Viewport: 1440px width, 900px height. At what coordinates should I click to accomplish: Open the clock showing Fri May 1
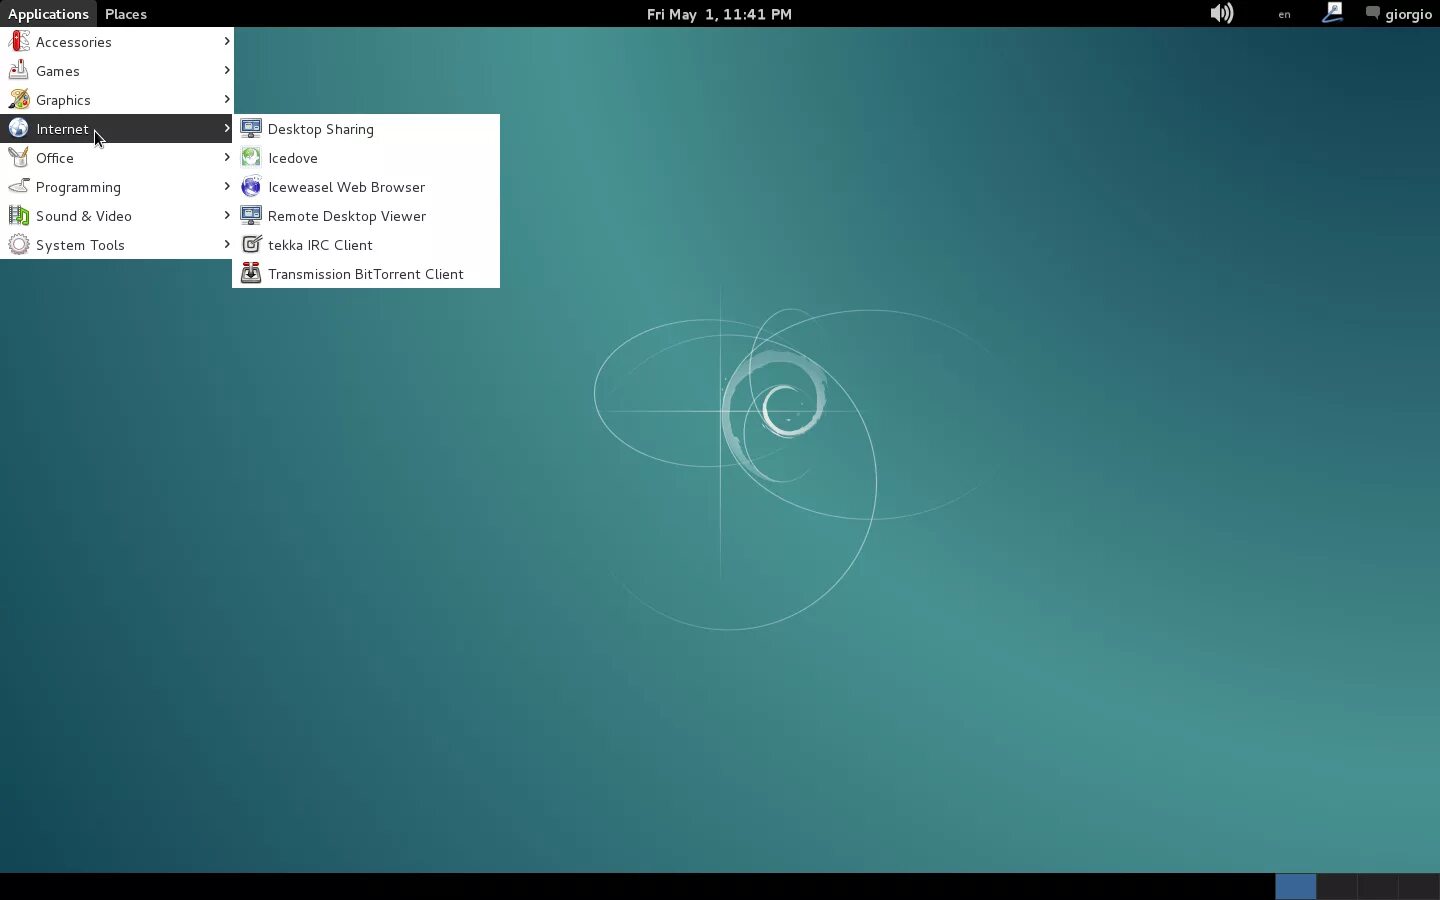719,14
